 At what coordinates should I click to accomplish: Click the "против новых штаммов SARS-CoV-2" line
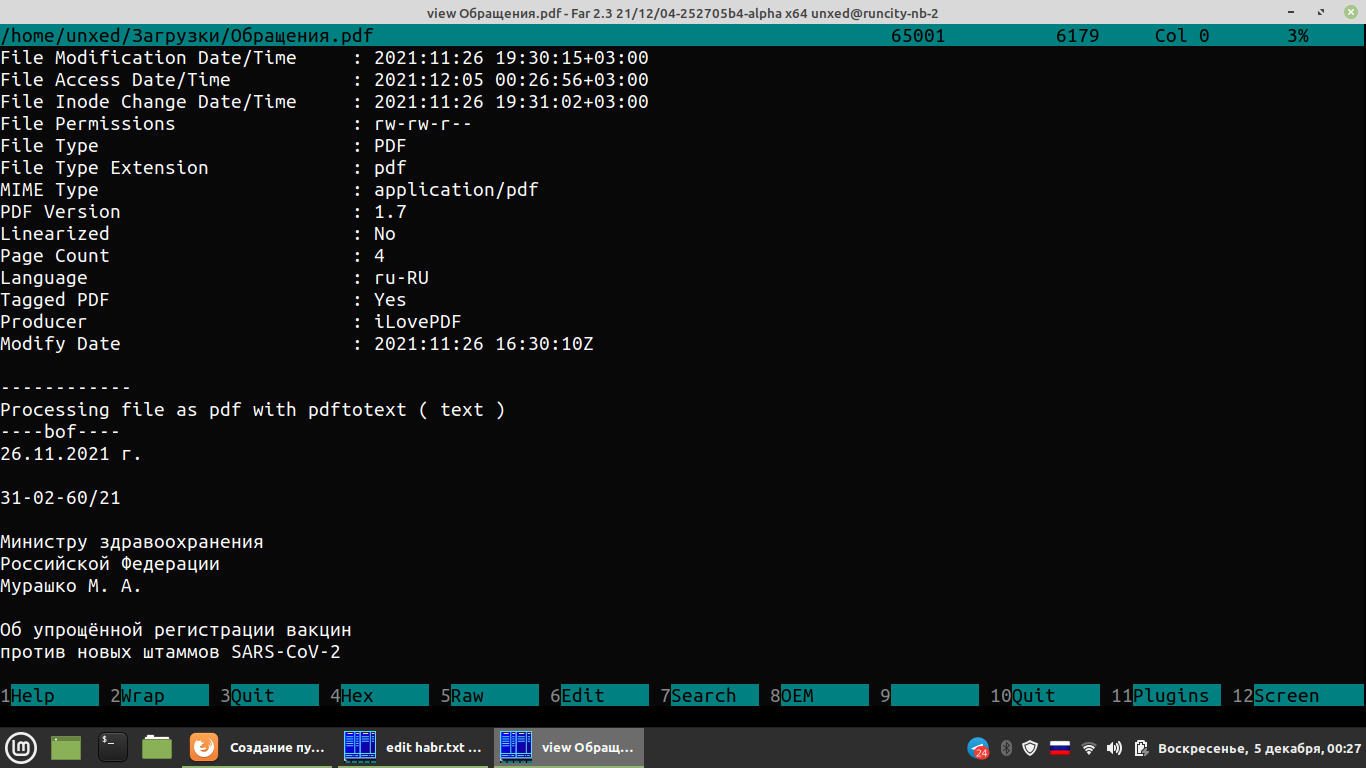(x=170, y=652)
